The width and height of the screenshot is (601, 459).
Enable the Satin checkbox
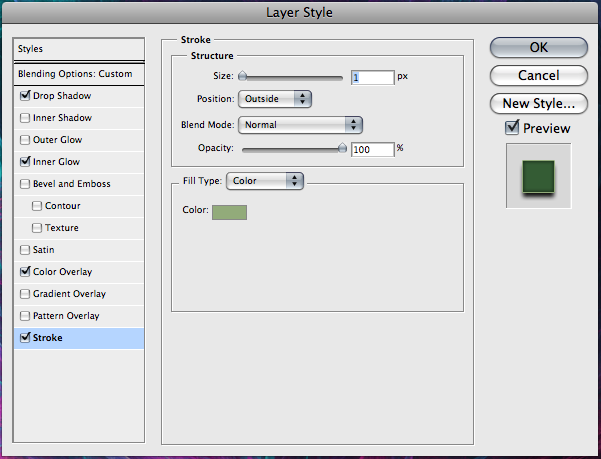25,250
